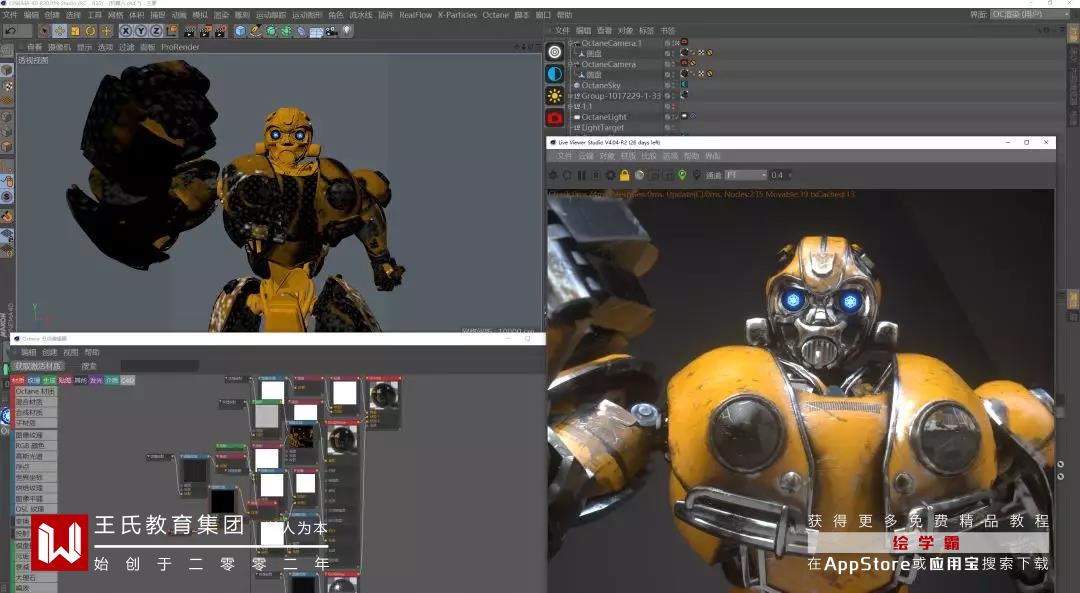Toggle the Y axis lock
Screen dimensions: 1080x593
[140, 31]
